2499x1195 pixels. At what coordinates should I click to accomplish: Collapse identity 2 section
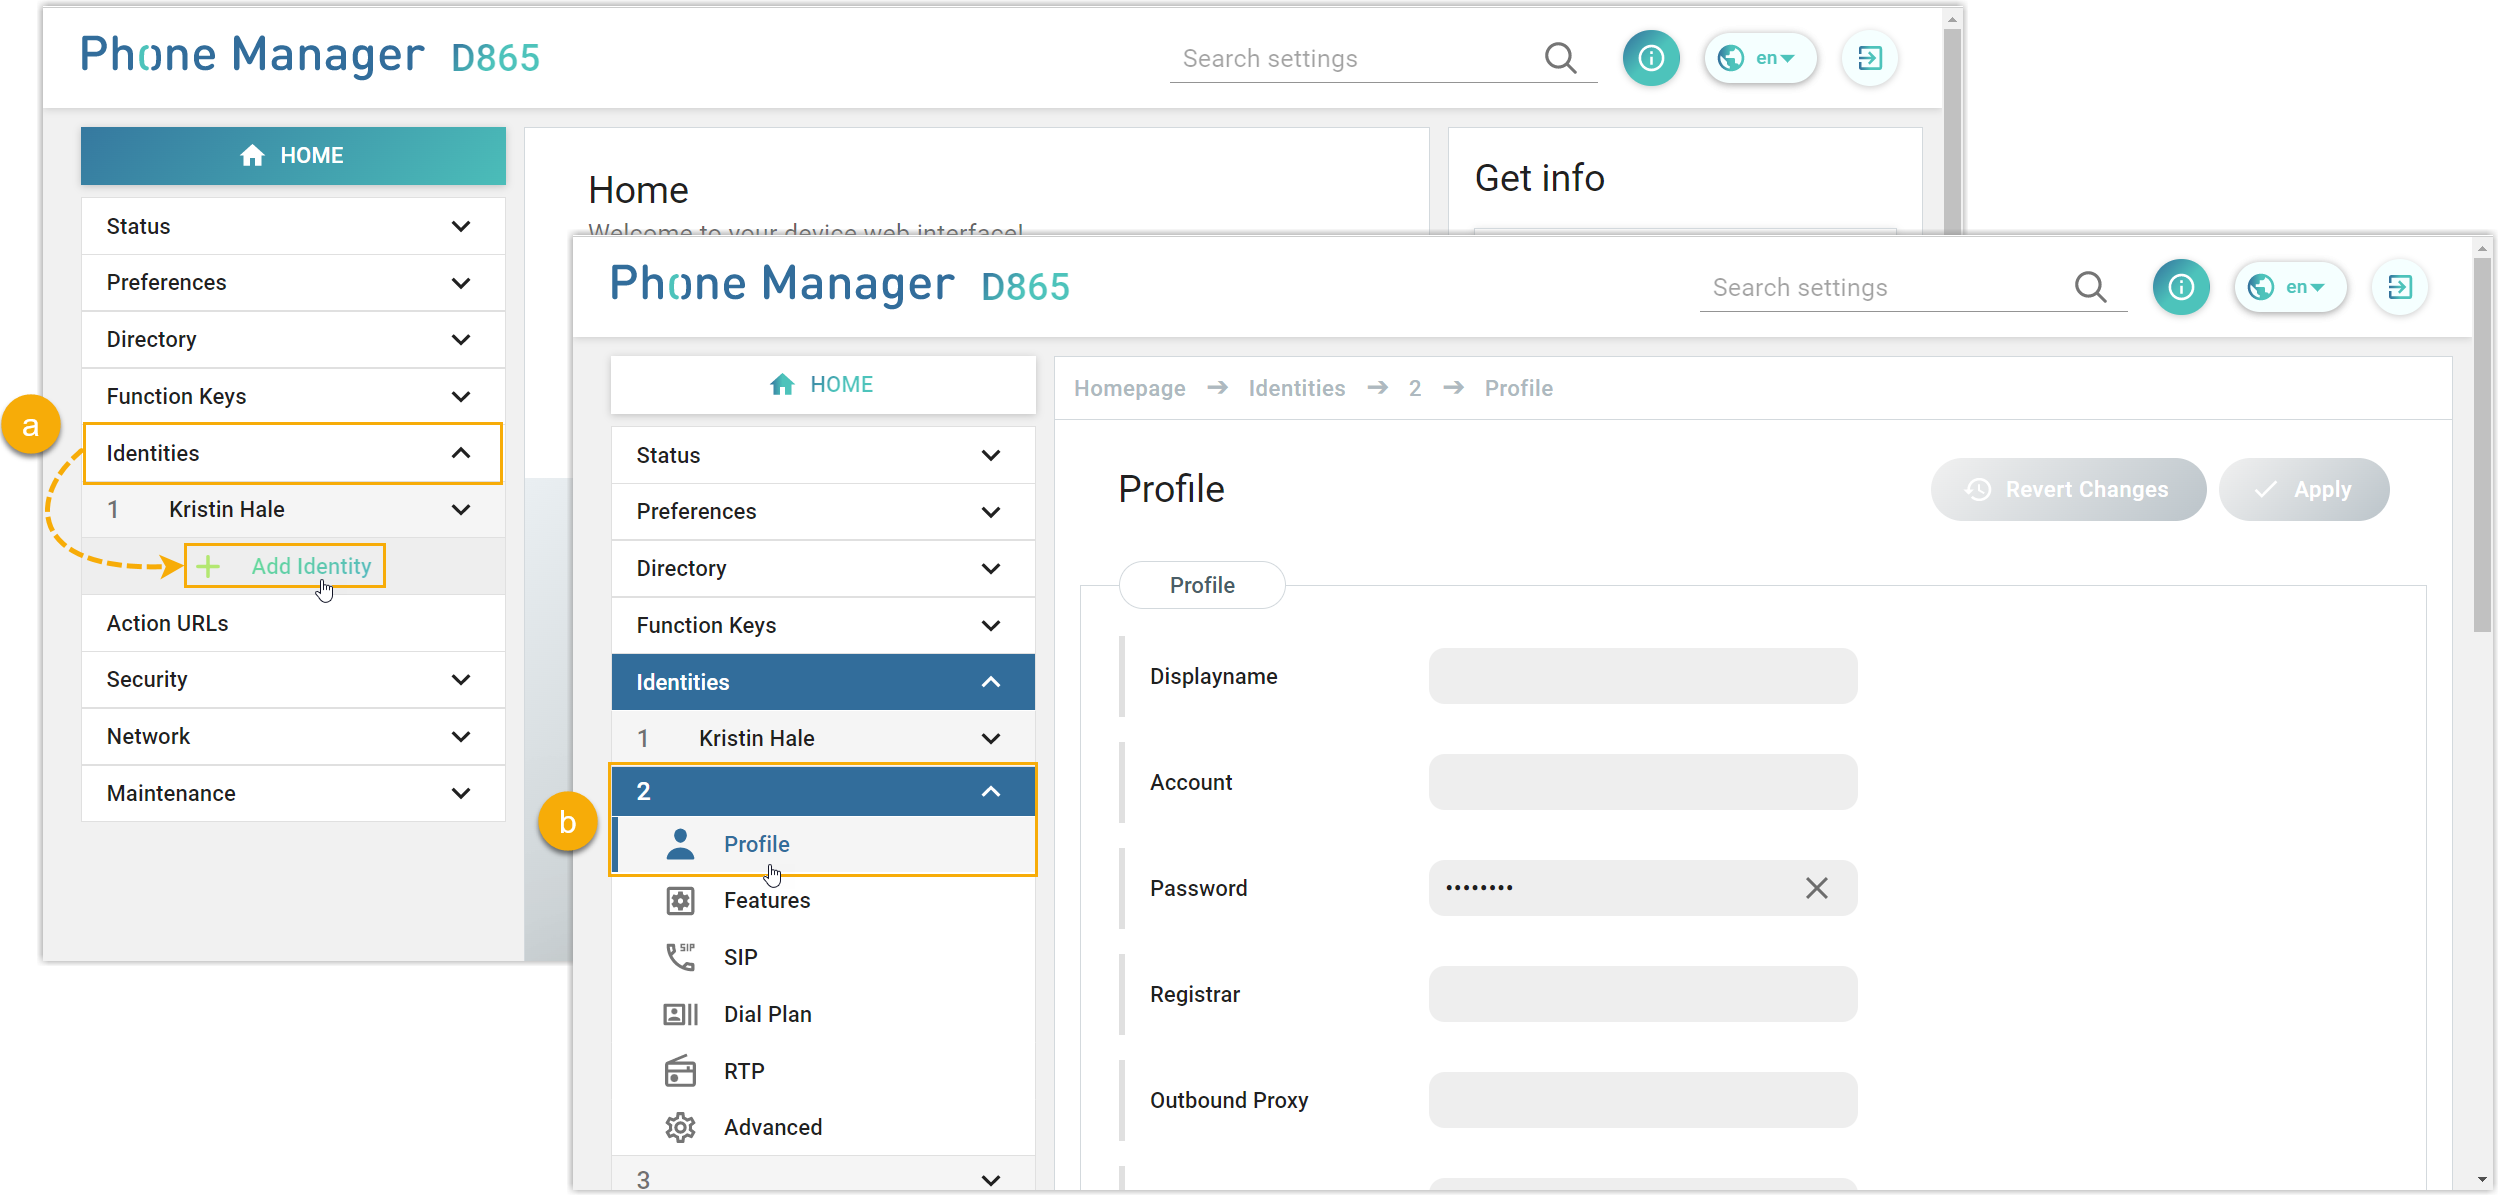pyautogui.click(x=990, y=791)
